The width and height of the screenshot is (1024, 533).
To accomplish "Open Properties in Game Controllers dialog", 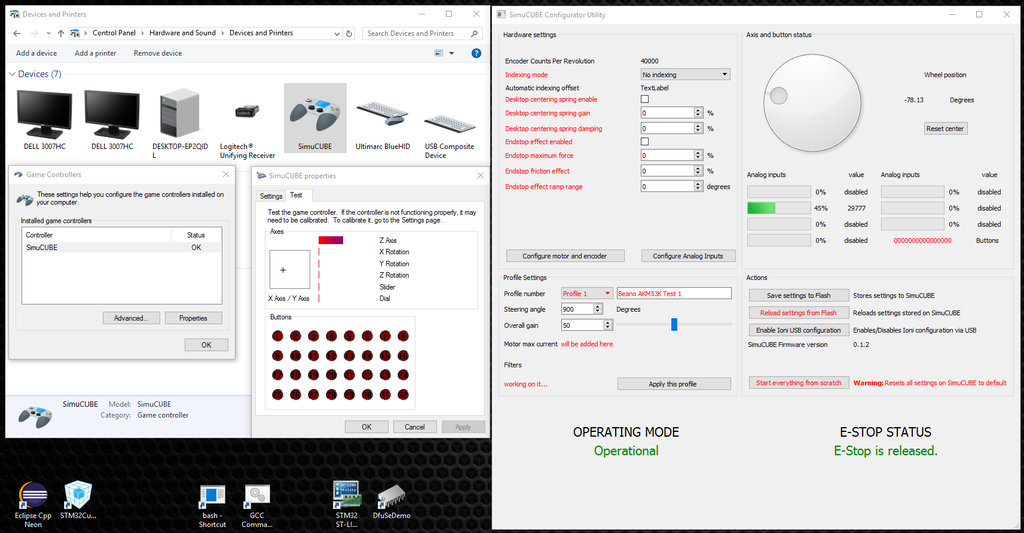I will click(193, 318).
